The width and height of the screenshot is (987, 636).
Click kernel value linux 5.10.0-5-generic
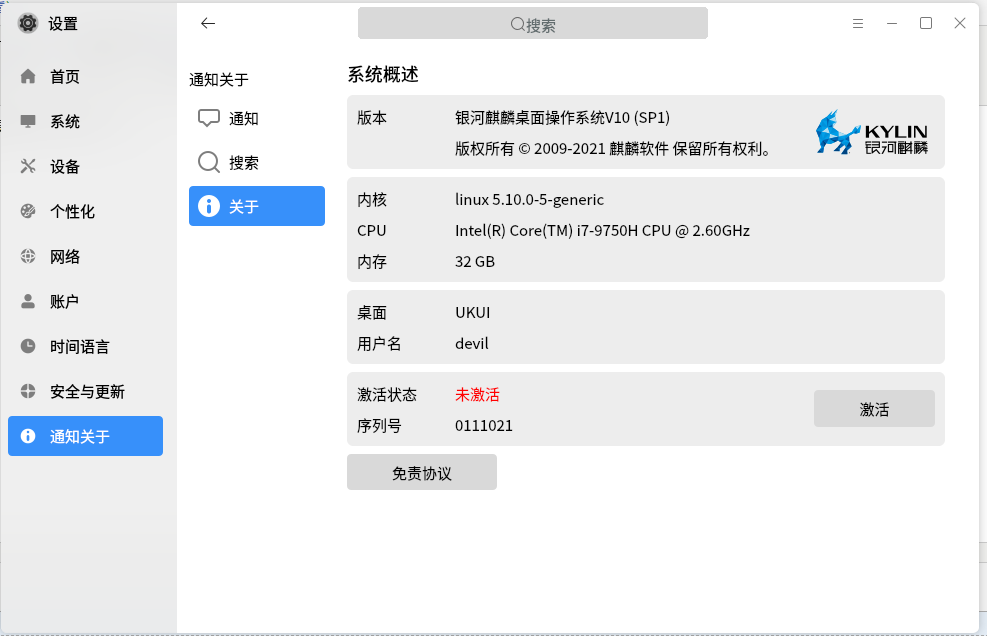529,200
